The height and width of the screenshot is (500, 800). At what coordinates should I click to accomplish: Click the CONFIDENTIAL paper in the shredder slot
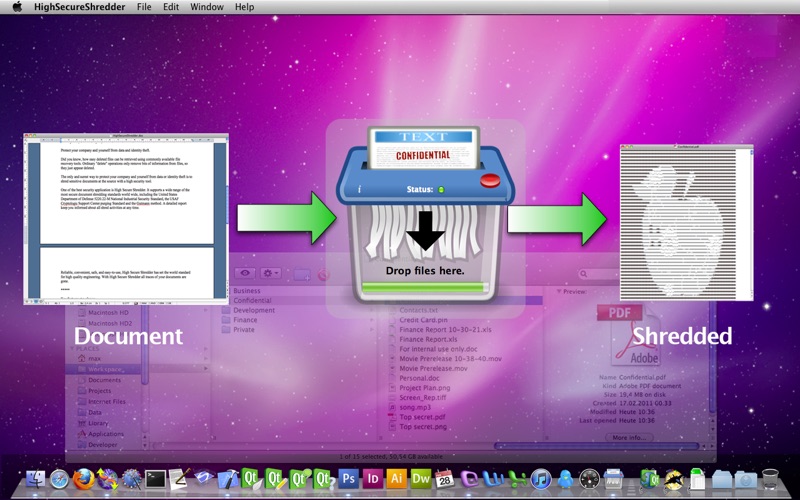[423, 148]
